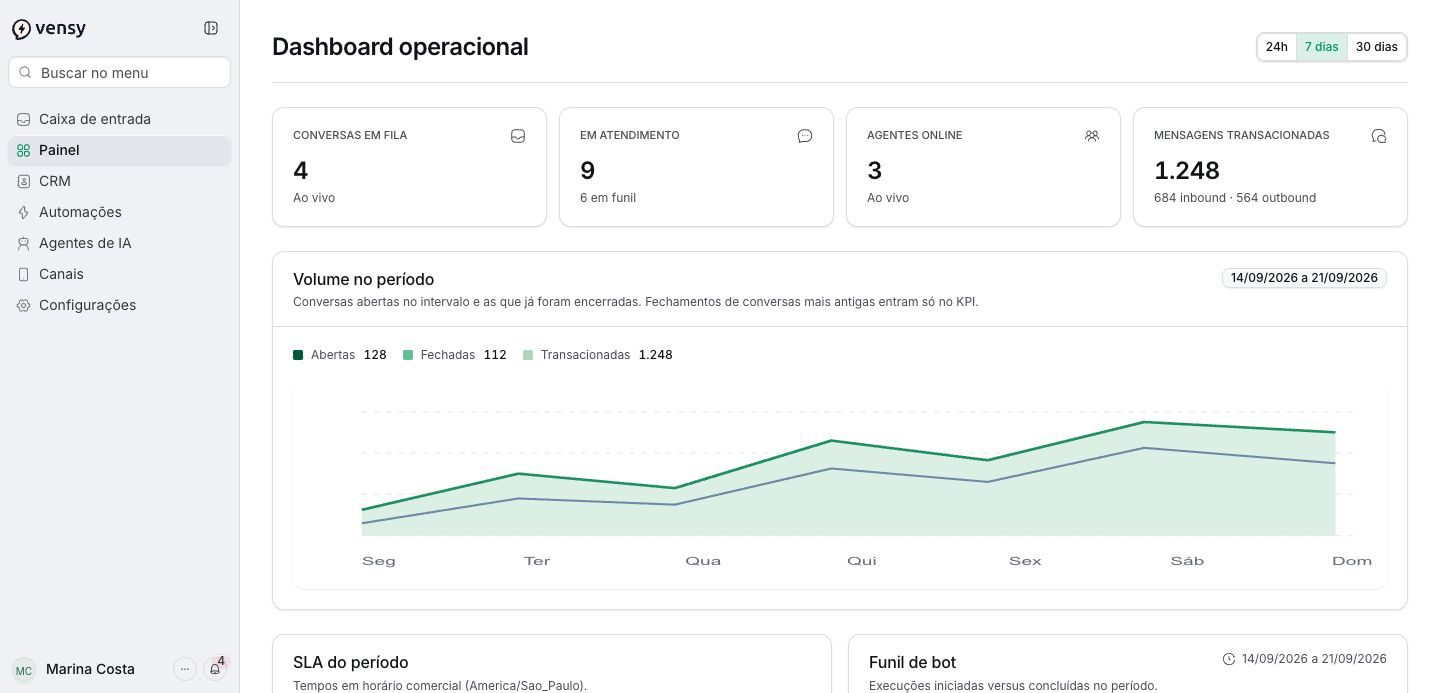Click the 14/09/2026 a 21/09/2026 date badge in Volume no período
Screen dimensions: 1440x693
tap(1304, 278)
